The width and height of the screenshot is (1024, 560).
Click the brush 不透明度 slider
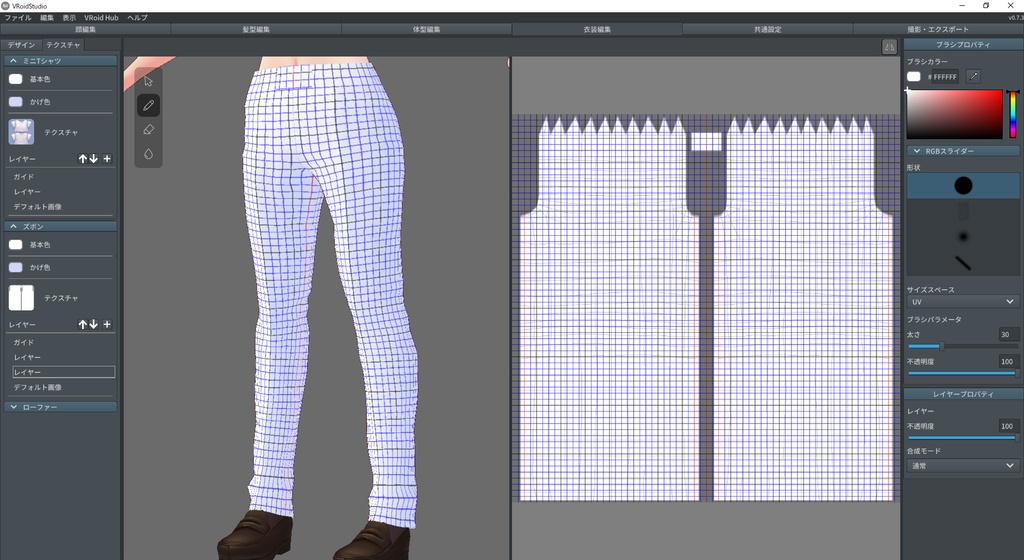pos(963,373)
